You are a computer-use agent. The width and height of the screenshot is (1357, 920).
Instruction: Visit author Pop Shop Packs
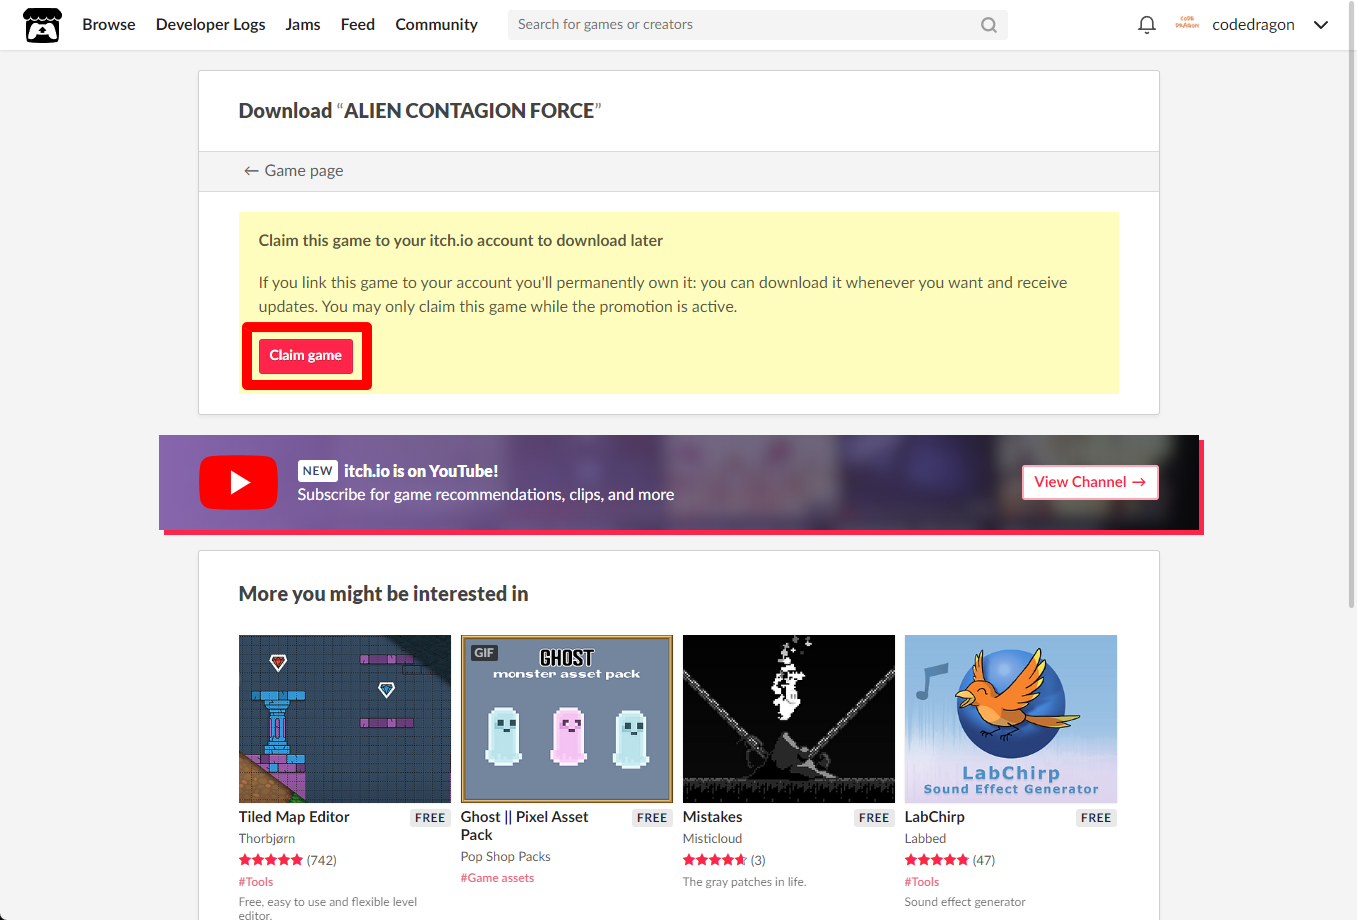[506, 857]
